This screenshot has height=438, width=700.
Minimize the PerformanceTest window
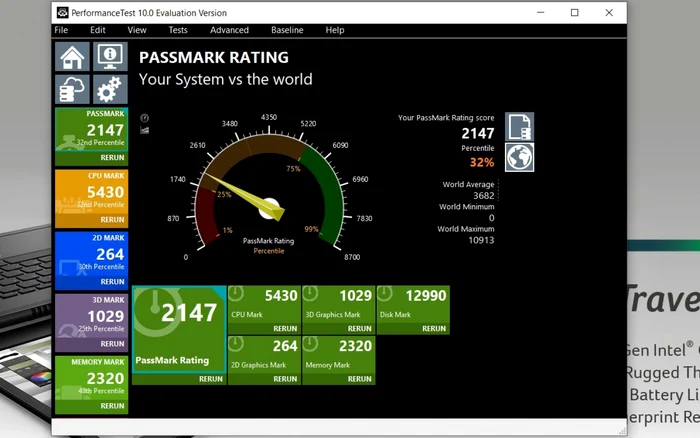pos(541,13)
